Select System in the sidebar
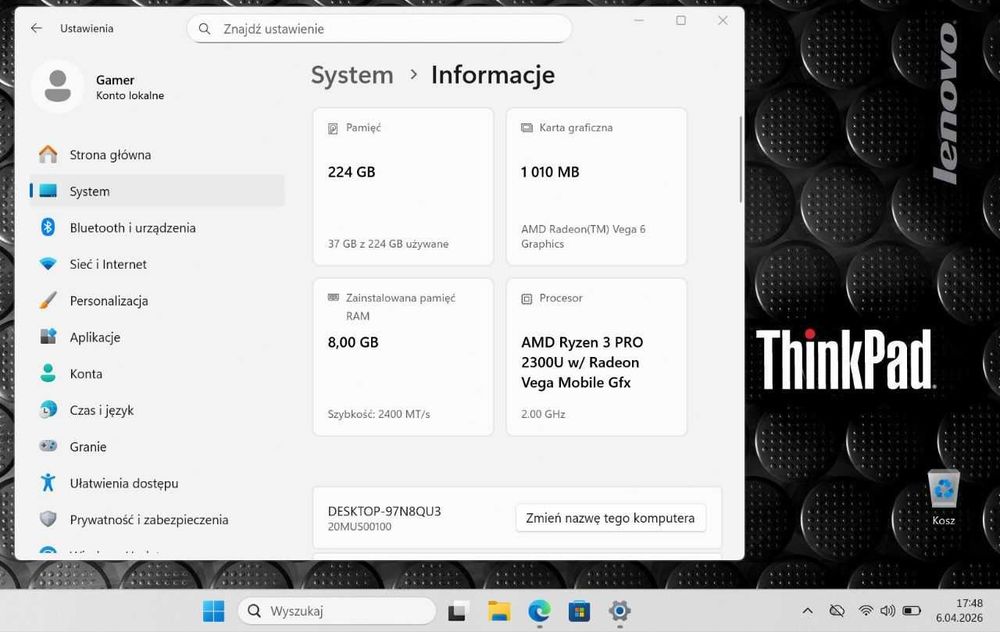 157,191
